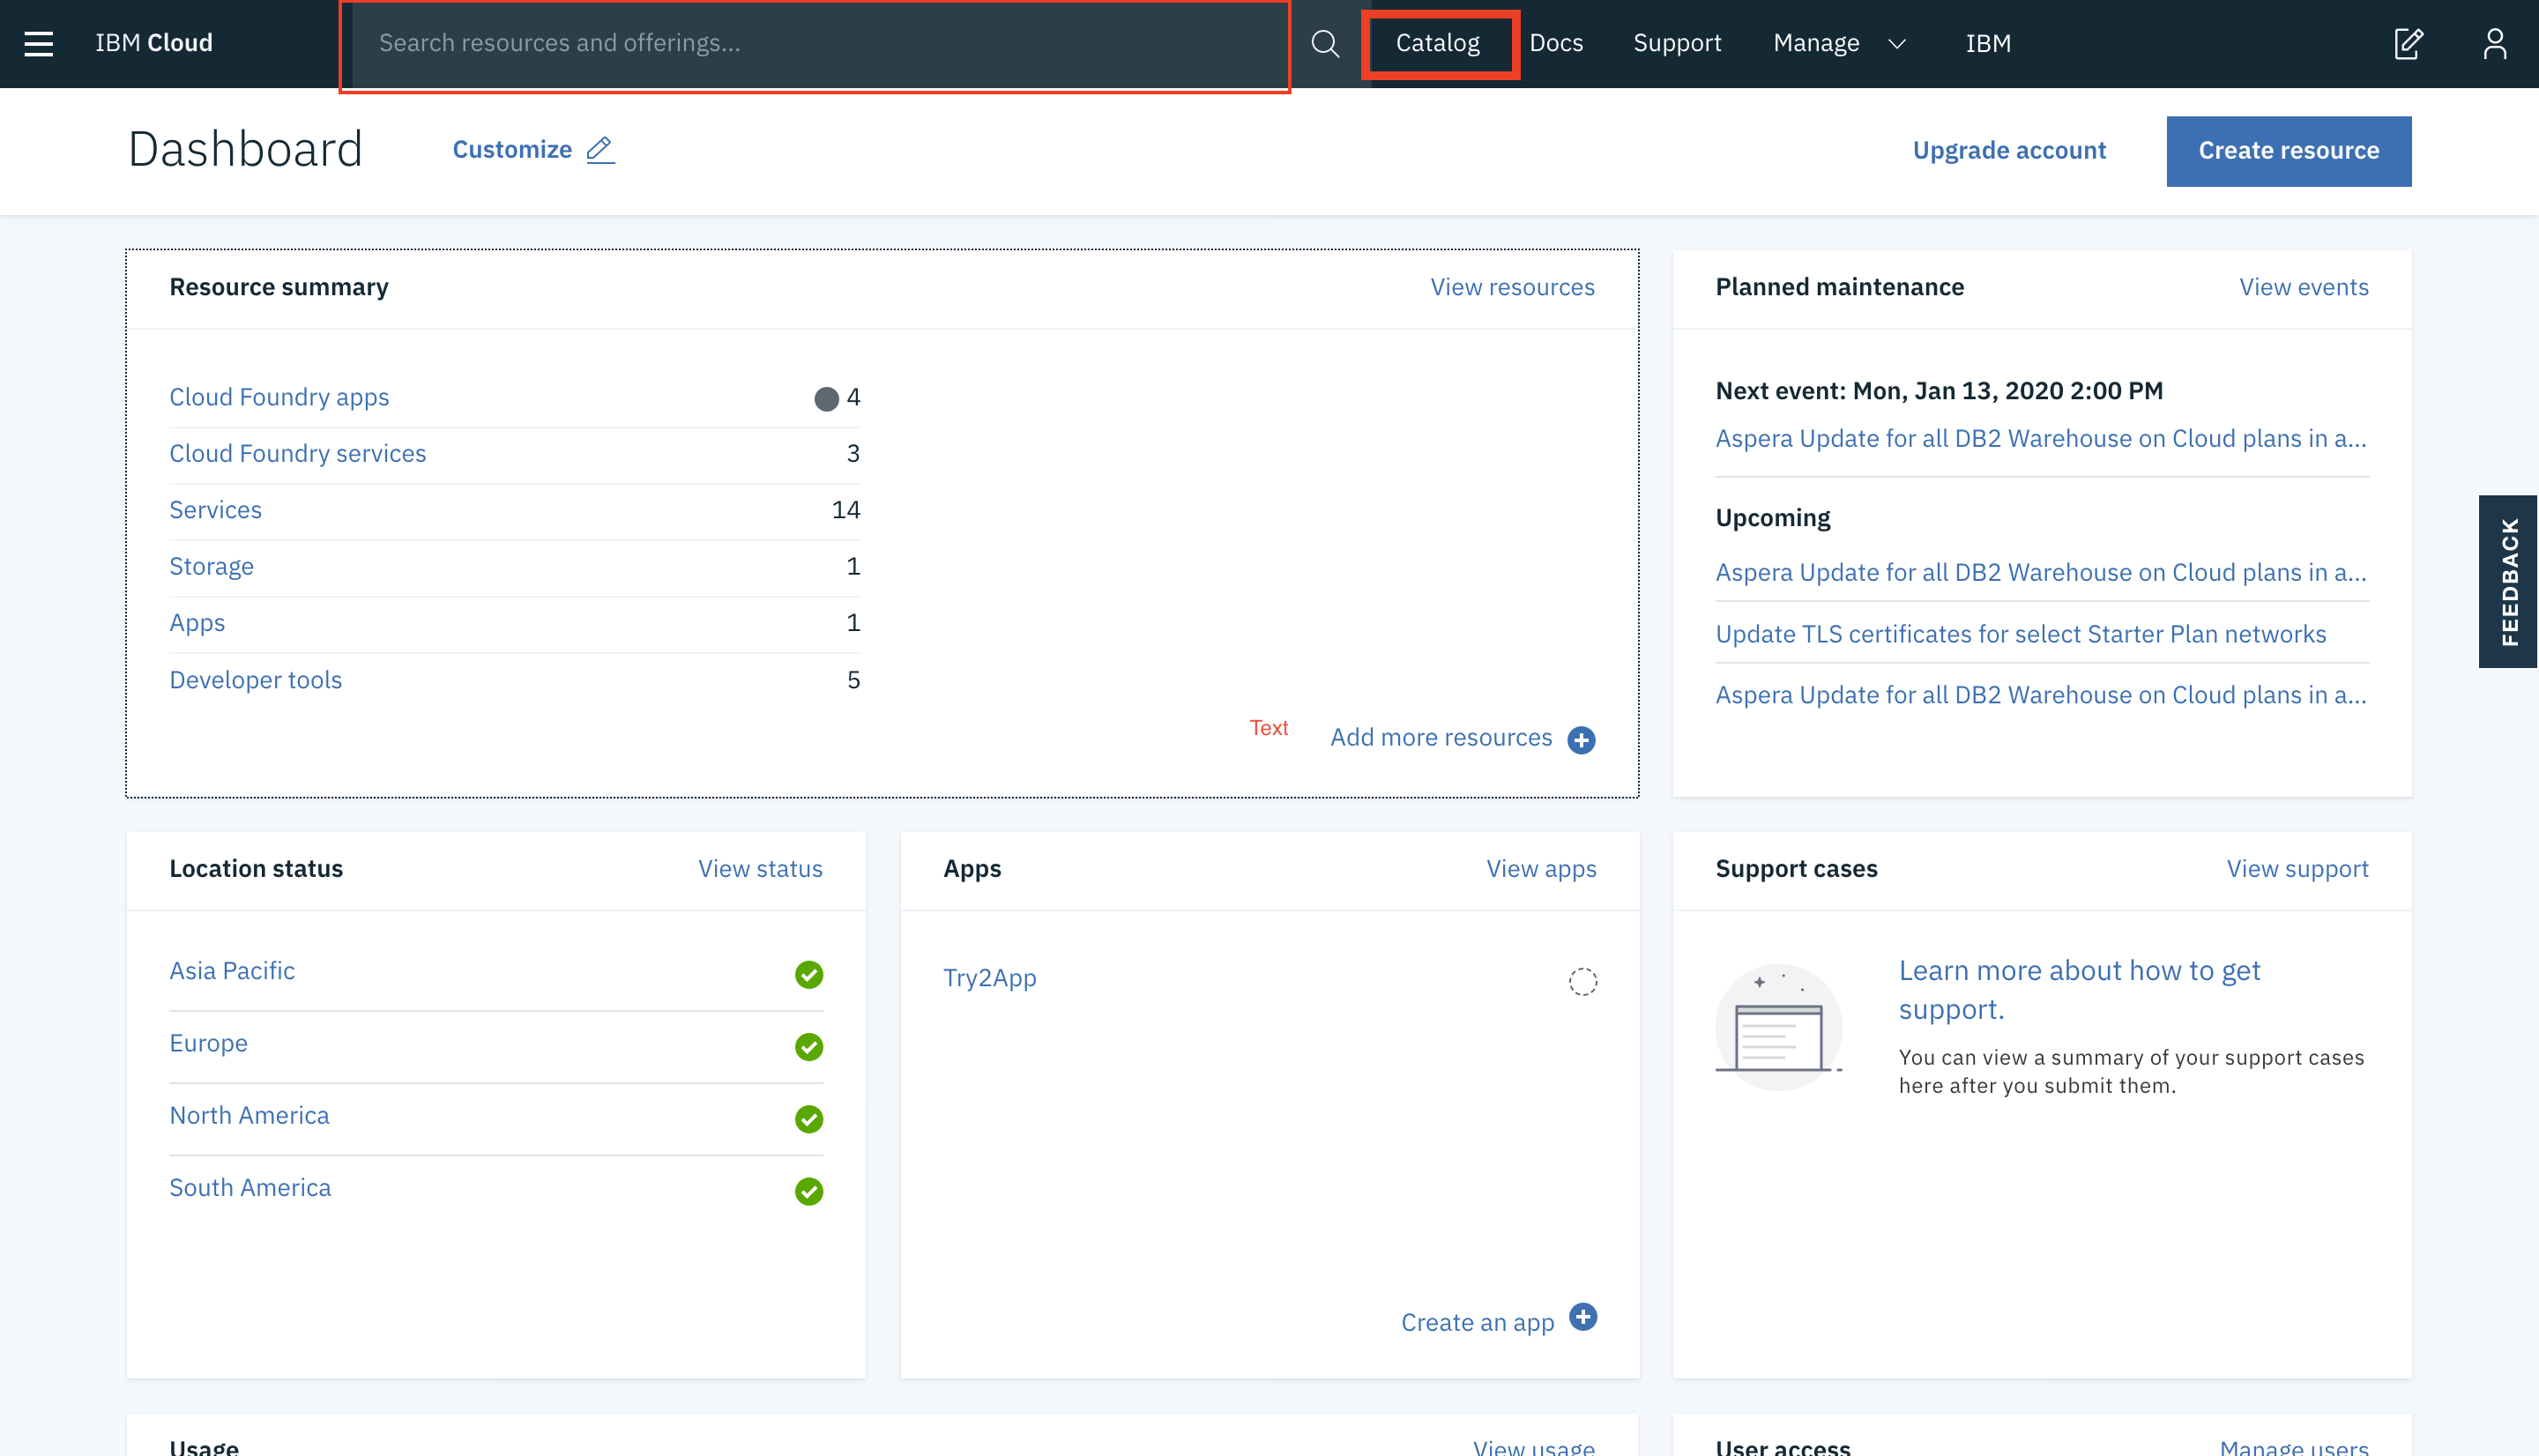Open the FEEDBACK side tab
The width and height of the screenshot is (2539, 1456).
point(2508,581)
